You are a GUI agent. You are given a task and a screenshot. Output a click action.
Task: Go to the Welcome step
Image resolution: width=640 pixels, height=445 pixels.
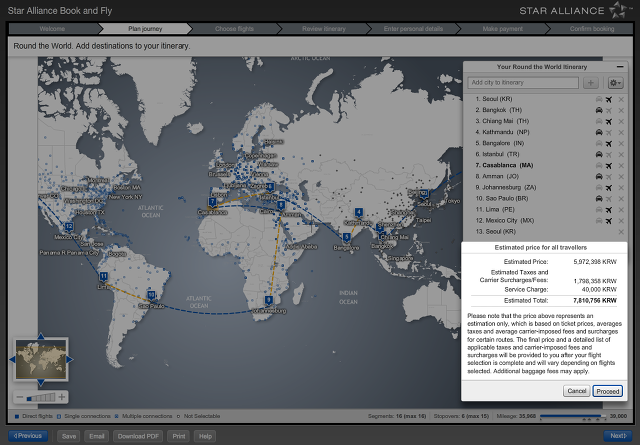pos(52,29)
